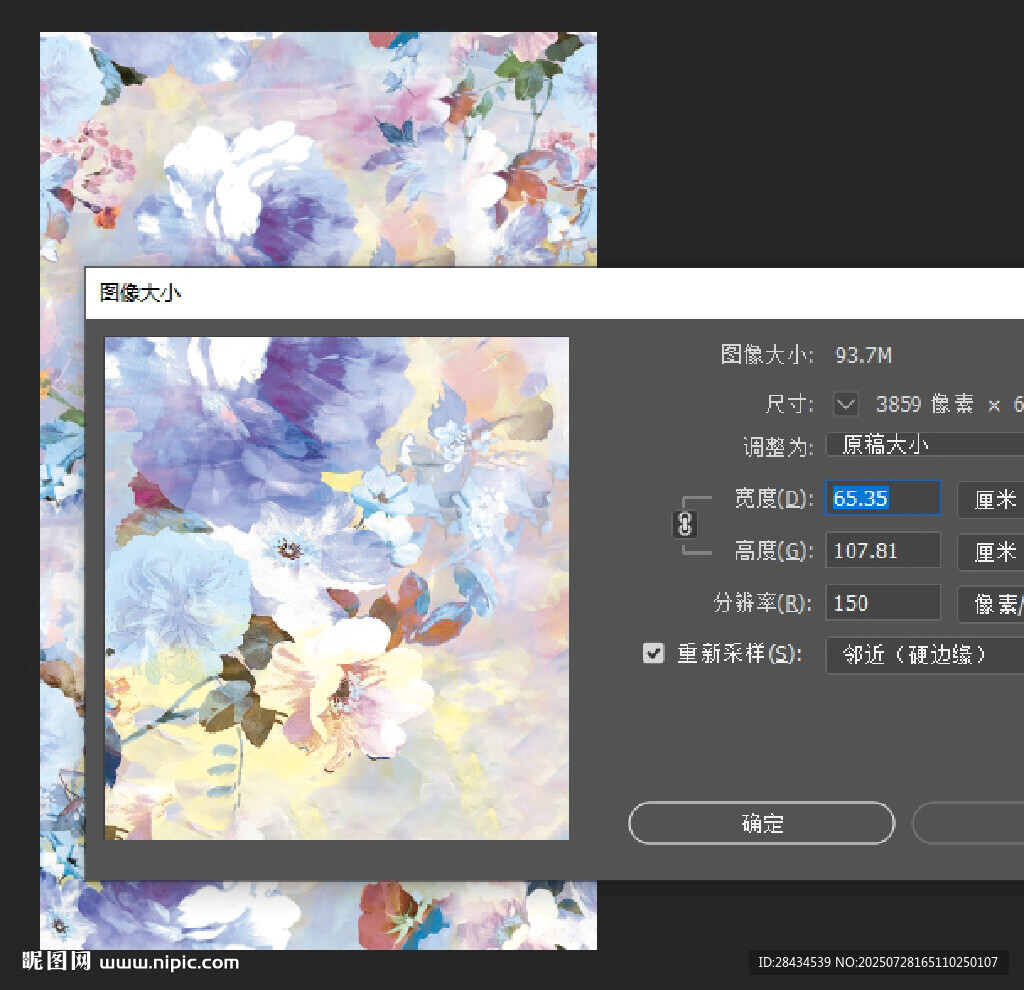Open the width unit dropdown 厘米
Viewport: 1024px width, 990px height.
point(991,500)
